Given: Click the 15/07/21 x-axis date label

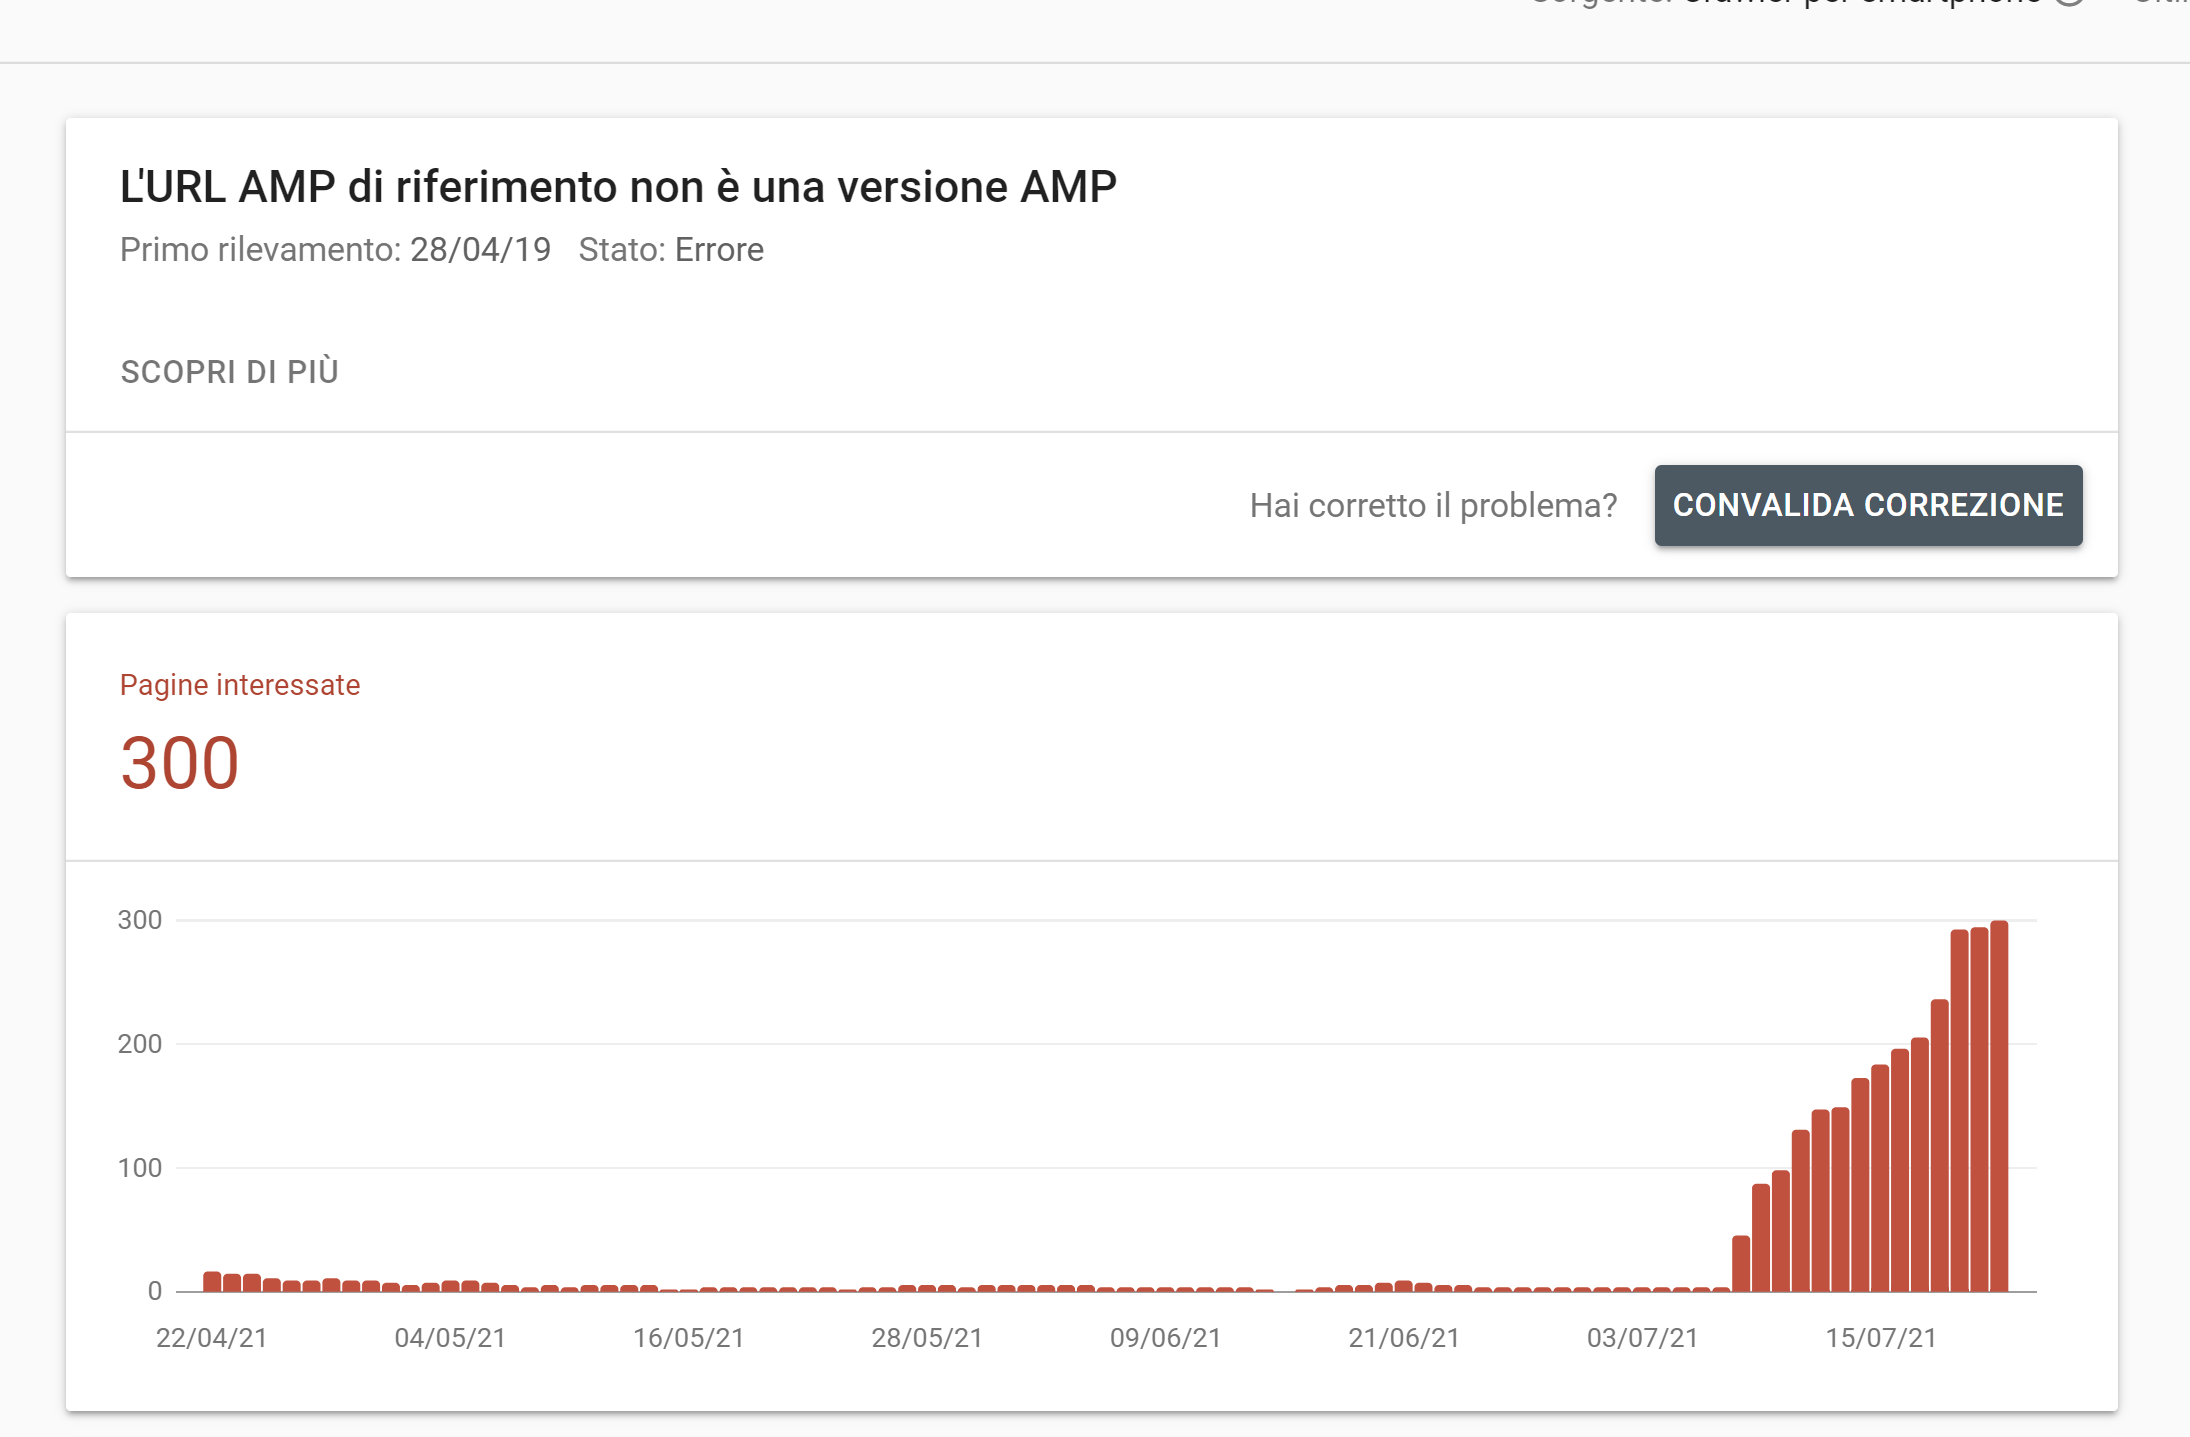Looking at the screenshot, I should click(x=1881, y=1338).
